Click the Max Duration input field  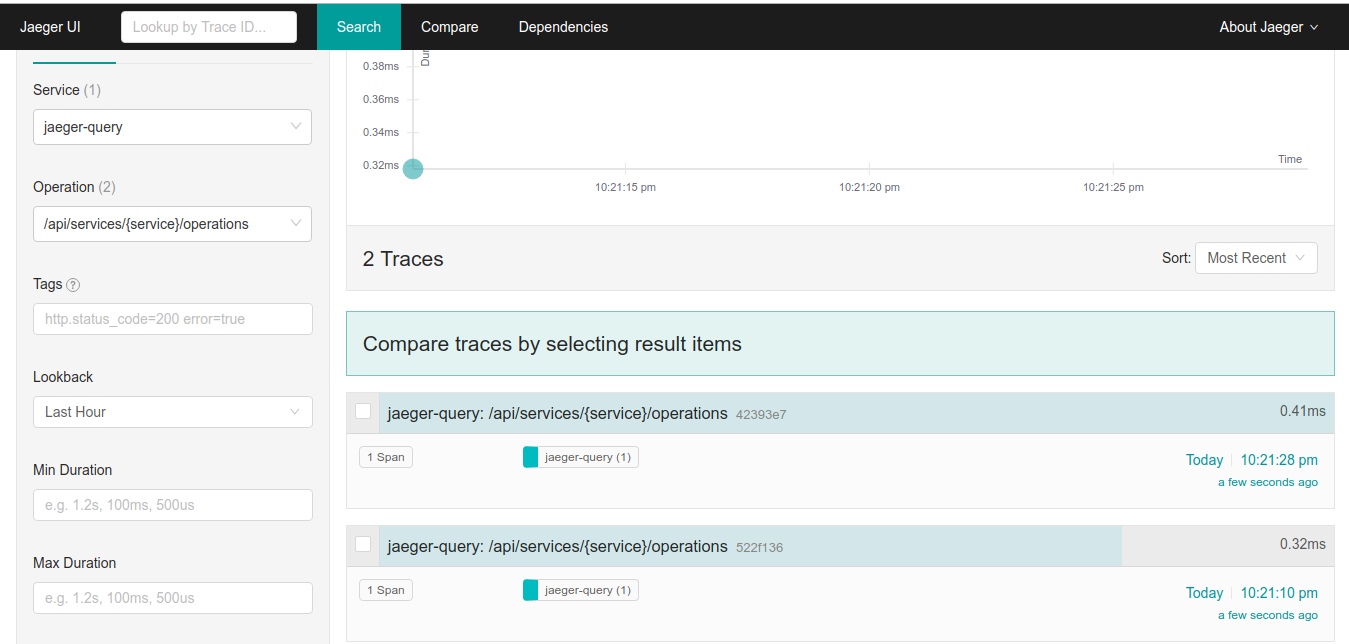tap(173, 598)
